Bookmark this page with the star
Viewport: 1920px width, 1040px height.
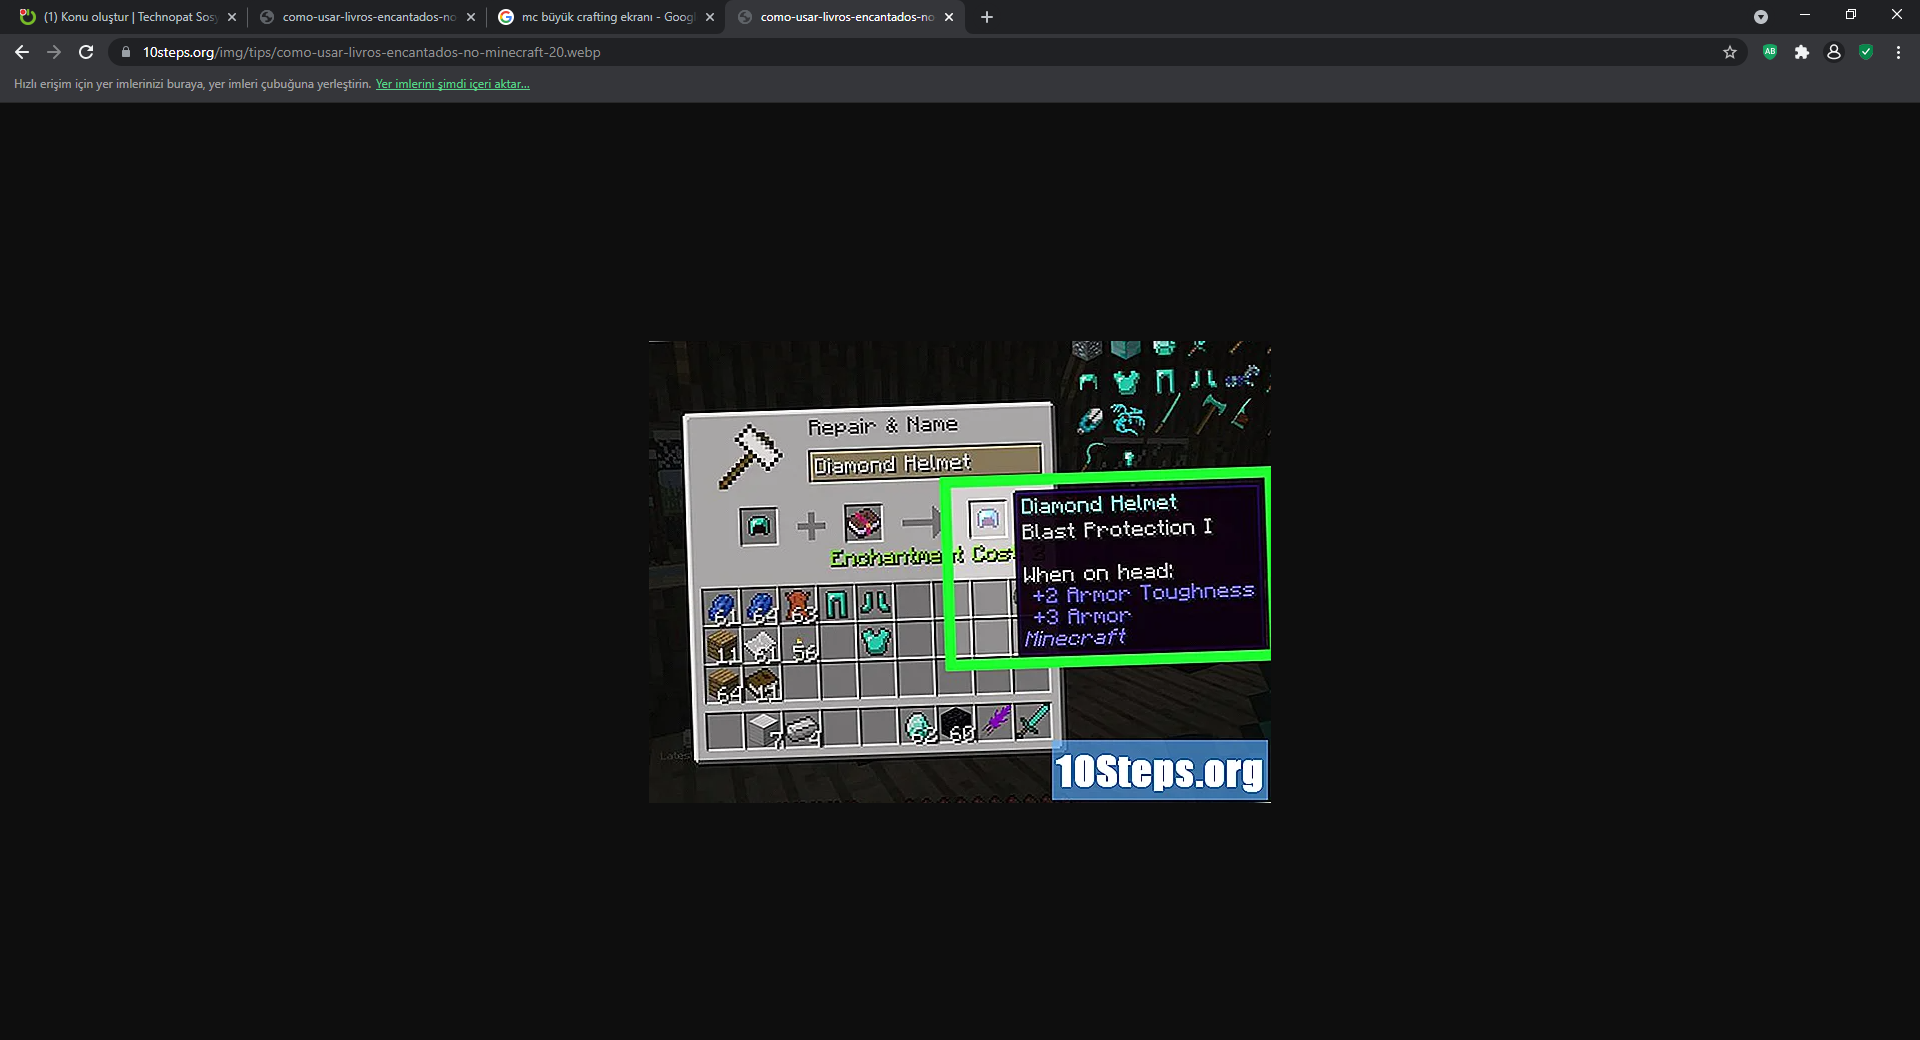point(1730,52)
